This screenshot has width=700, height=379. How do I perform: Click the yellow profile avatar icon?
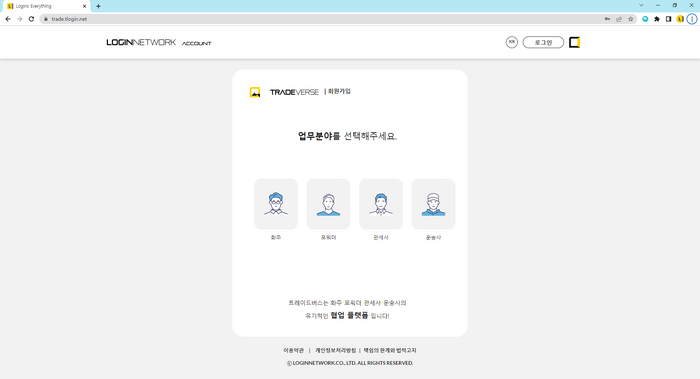point(680,19)
